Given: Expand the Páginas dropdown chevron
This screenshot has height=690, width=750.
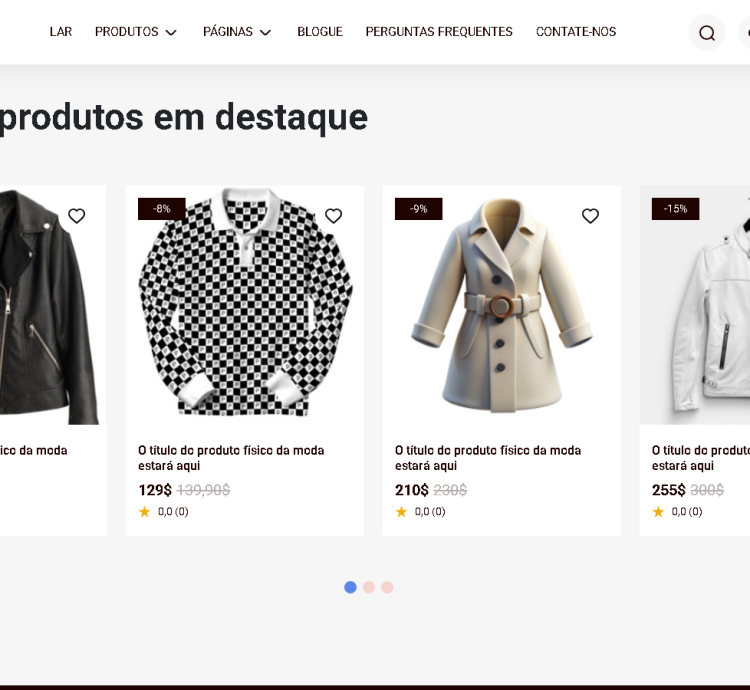Looking at the screenshot, I should 265,33.
